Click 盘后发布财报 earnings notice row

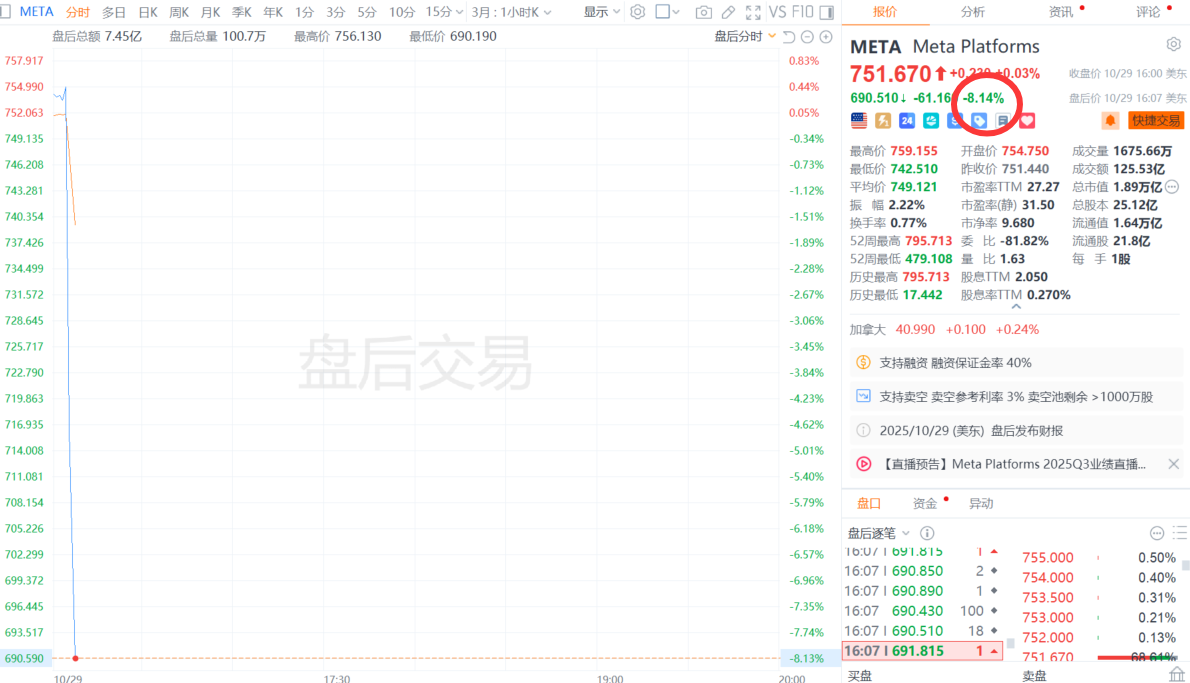1015,430
